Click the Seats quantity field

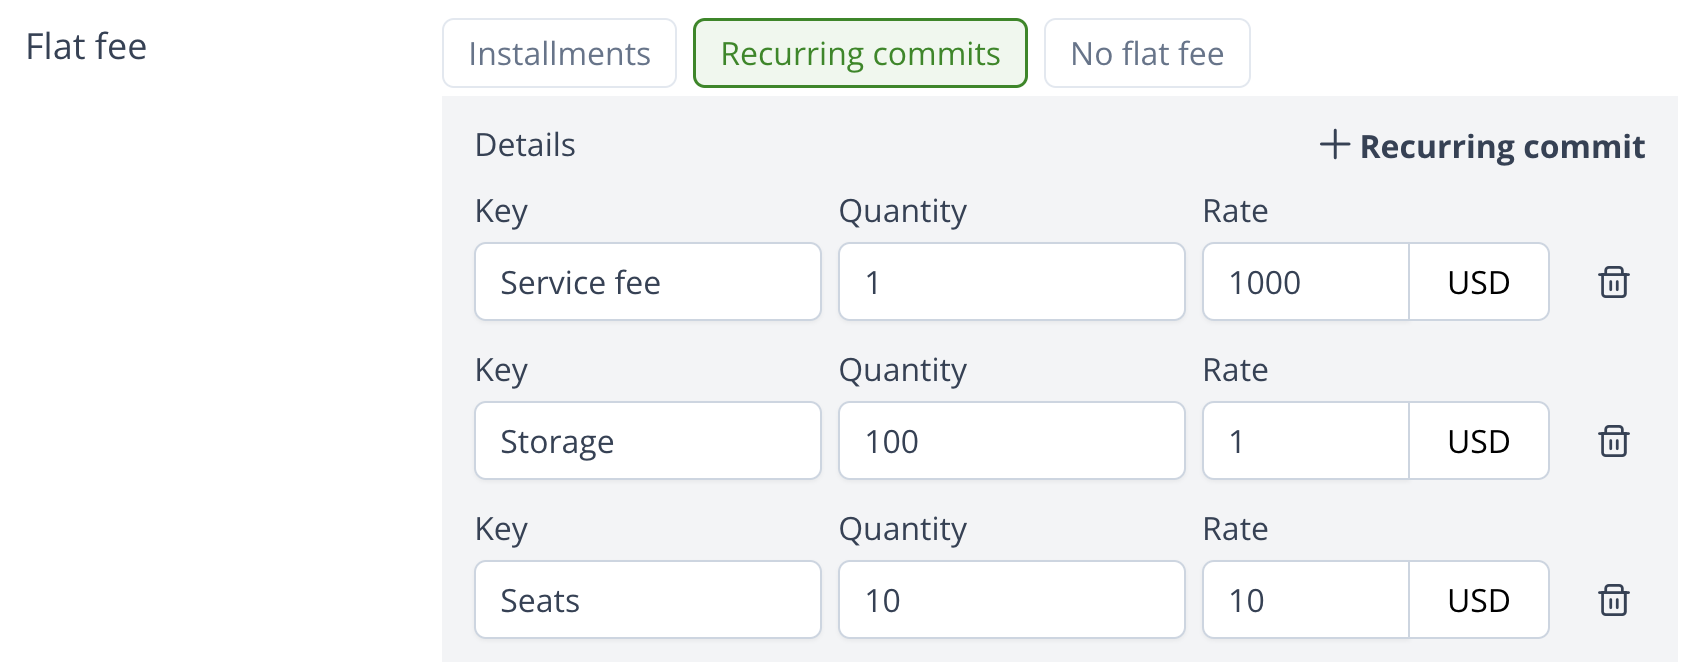pos(1011,600)
